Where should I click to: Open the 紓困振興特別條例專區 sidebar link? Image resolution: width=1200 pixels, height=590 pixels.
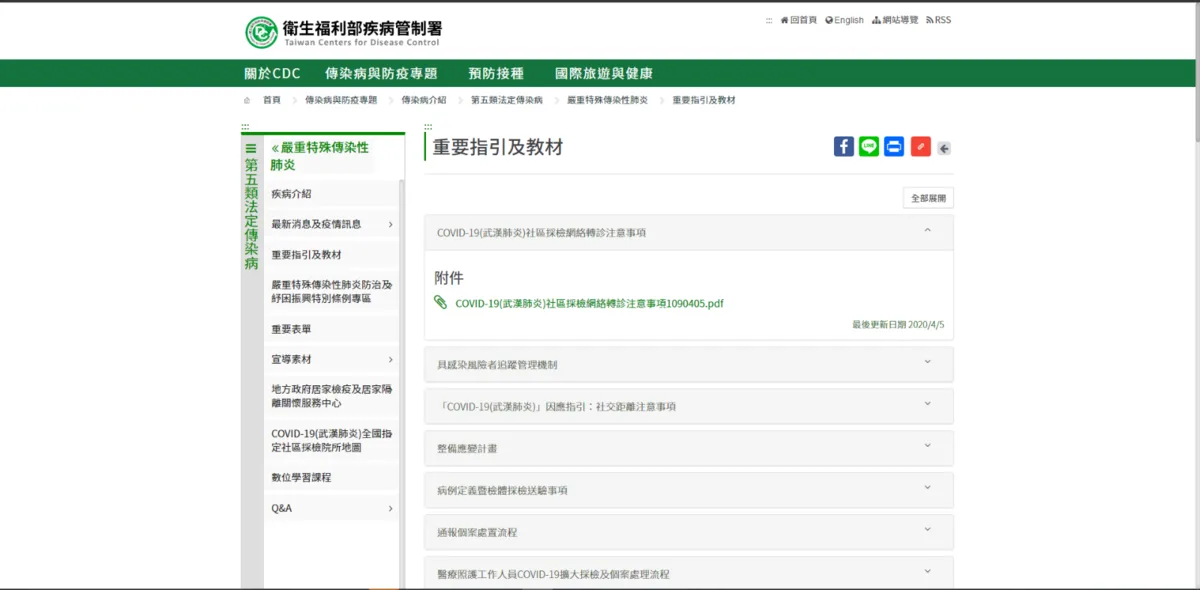coord(331,291)
